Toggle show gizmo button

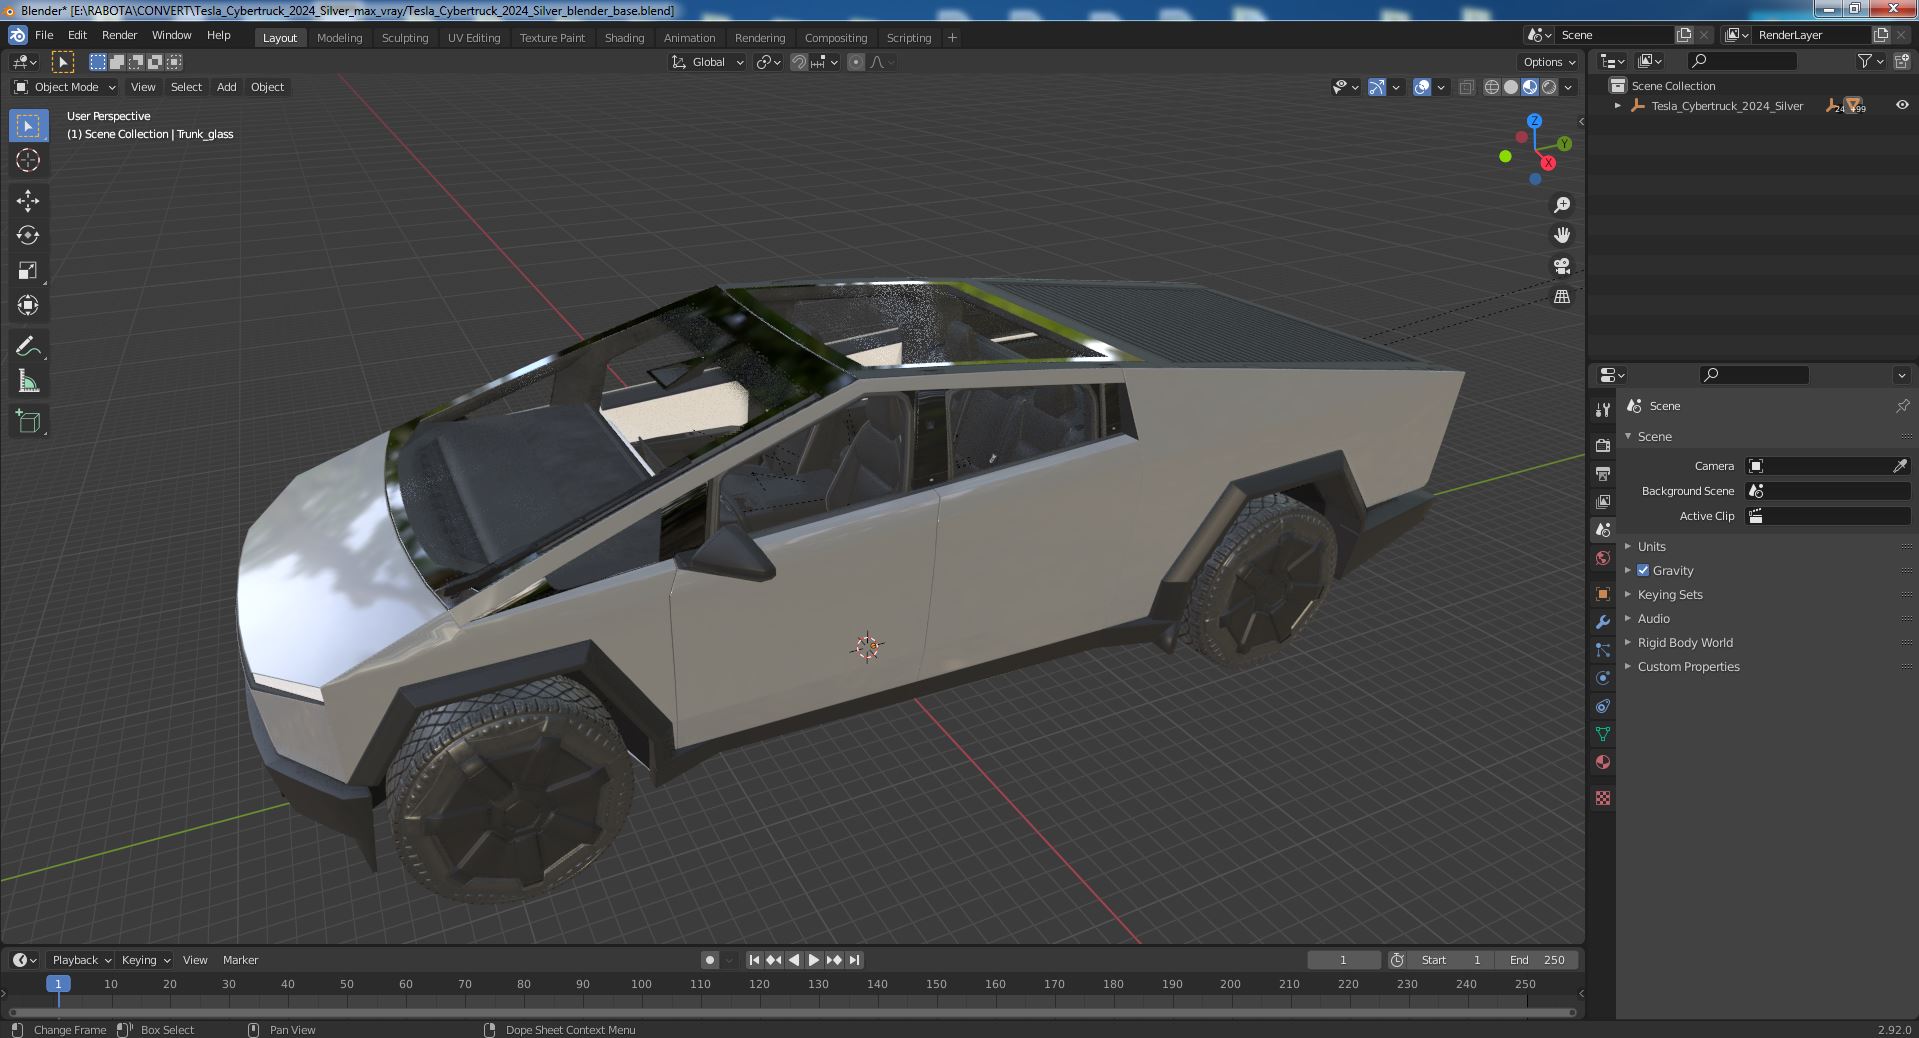click(1377, 87)
